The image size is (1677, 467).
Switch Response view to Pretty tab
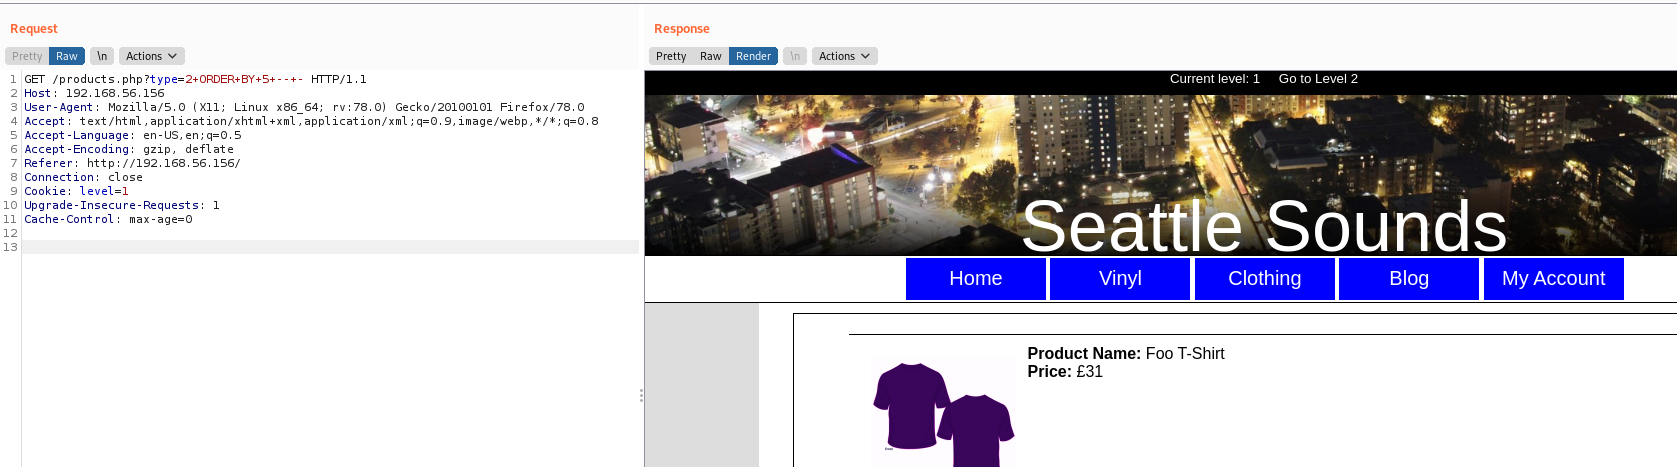(x=671, y=56)
